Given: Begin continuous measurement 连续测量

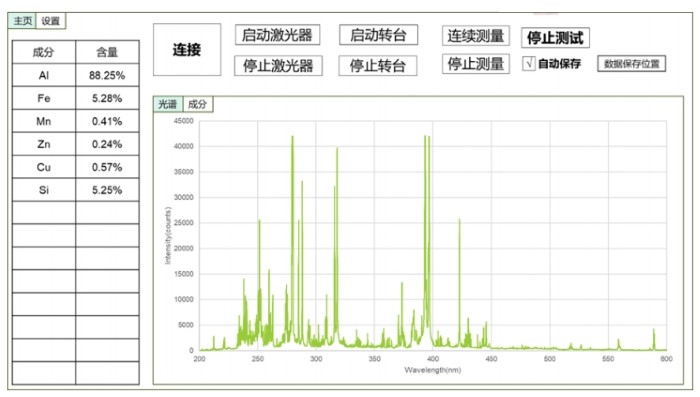Looking at the screenshot, I should coord(475,36).
